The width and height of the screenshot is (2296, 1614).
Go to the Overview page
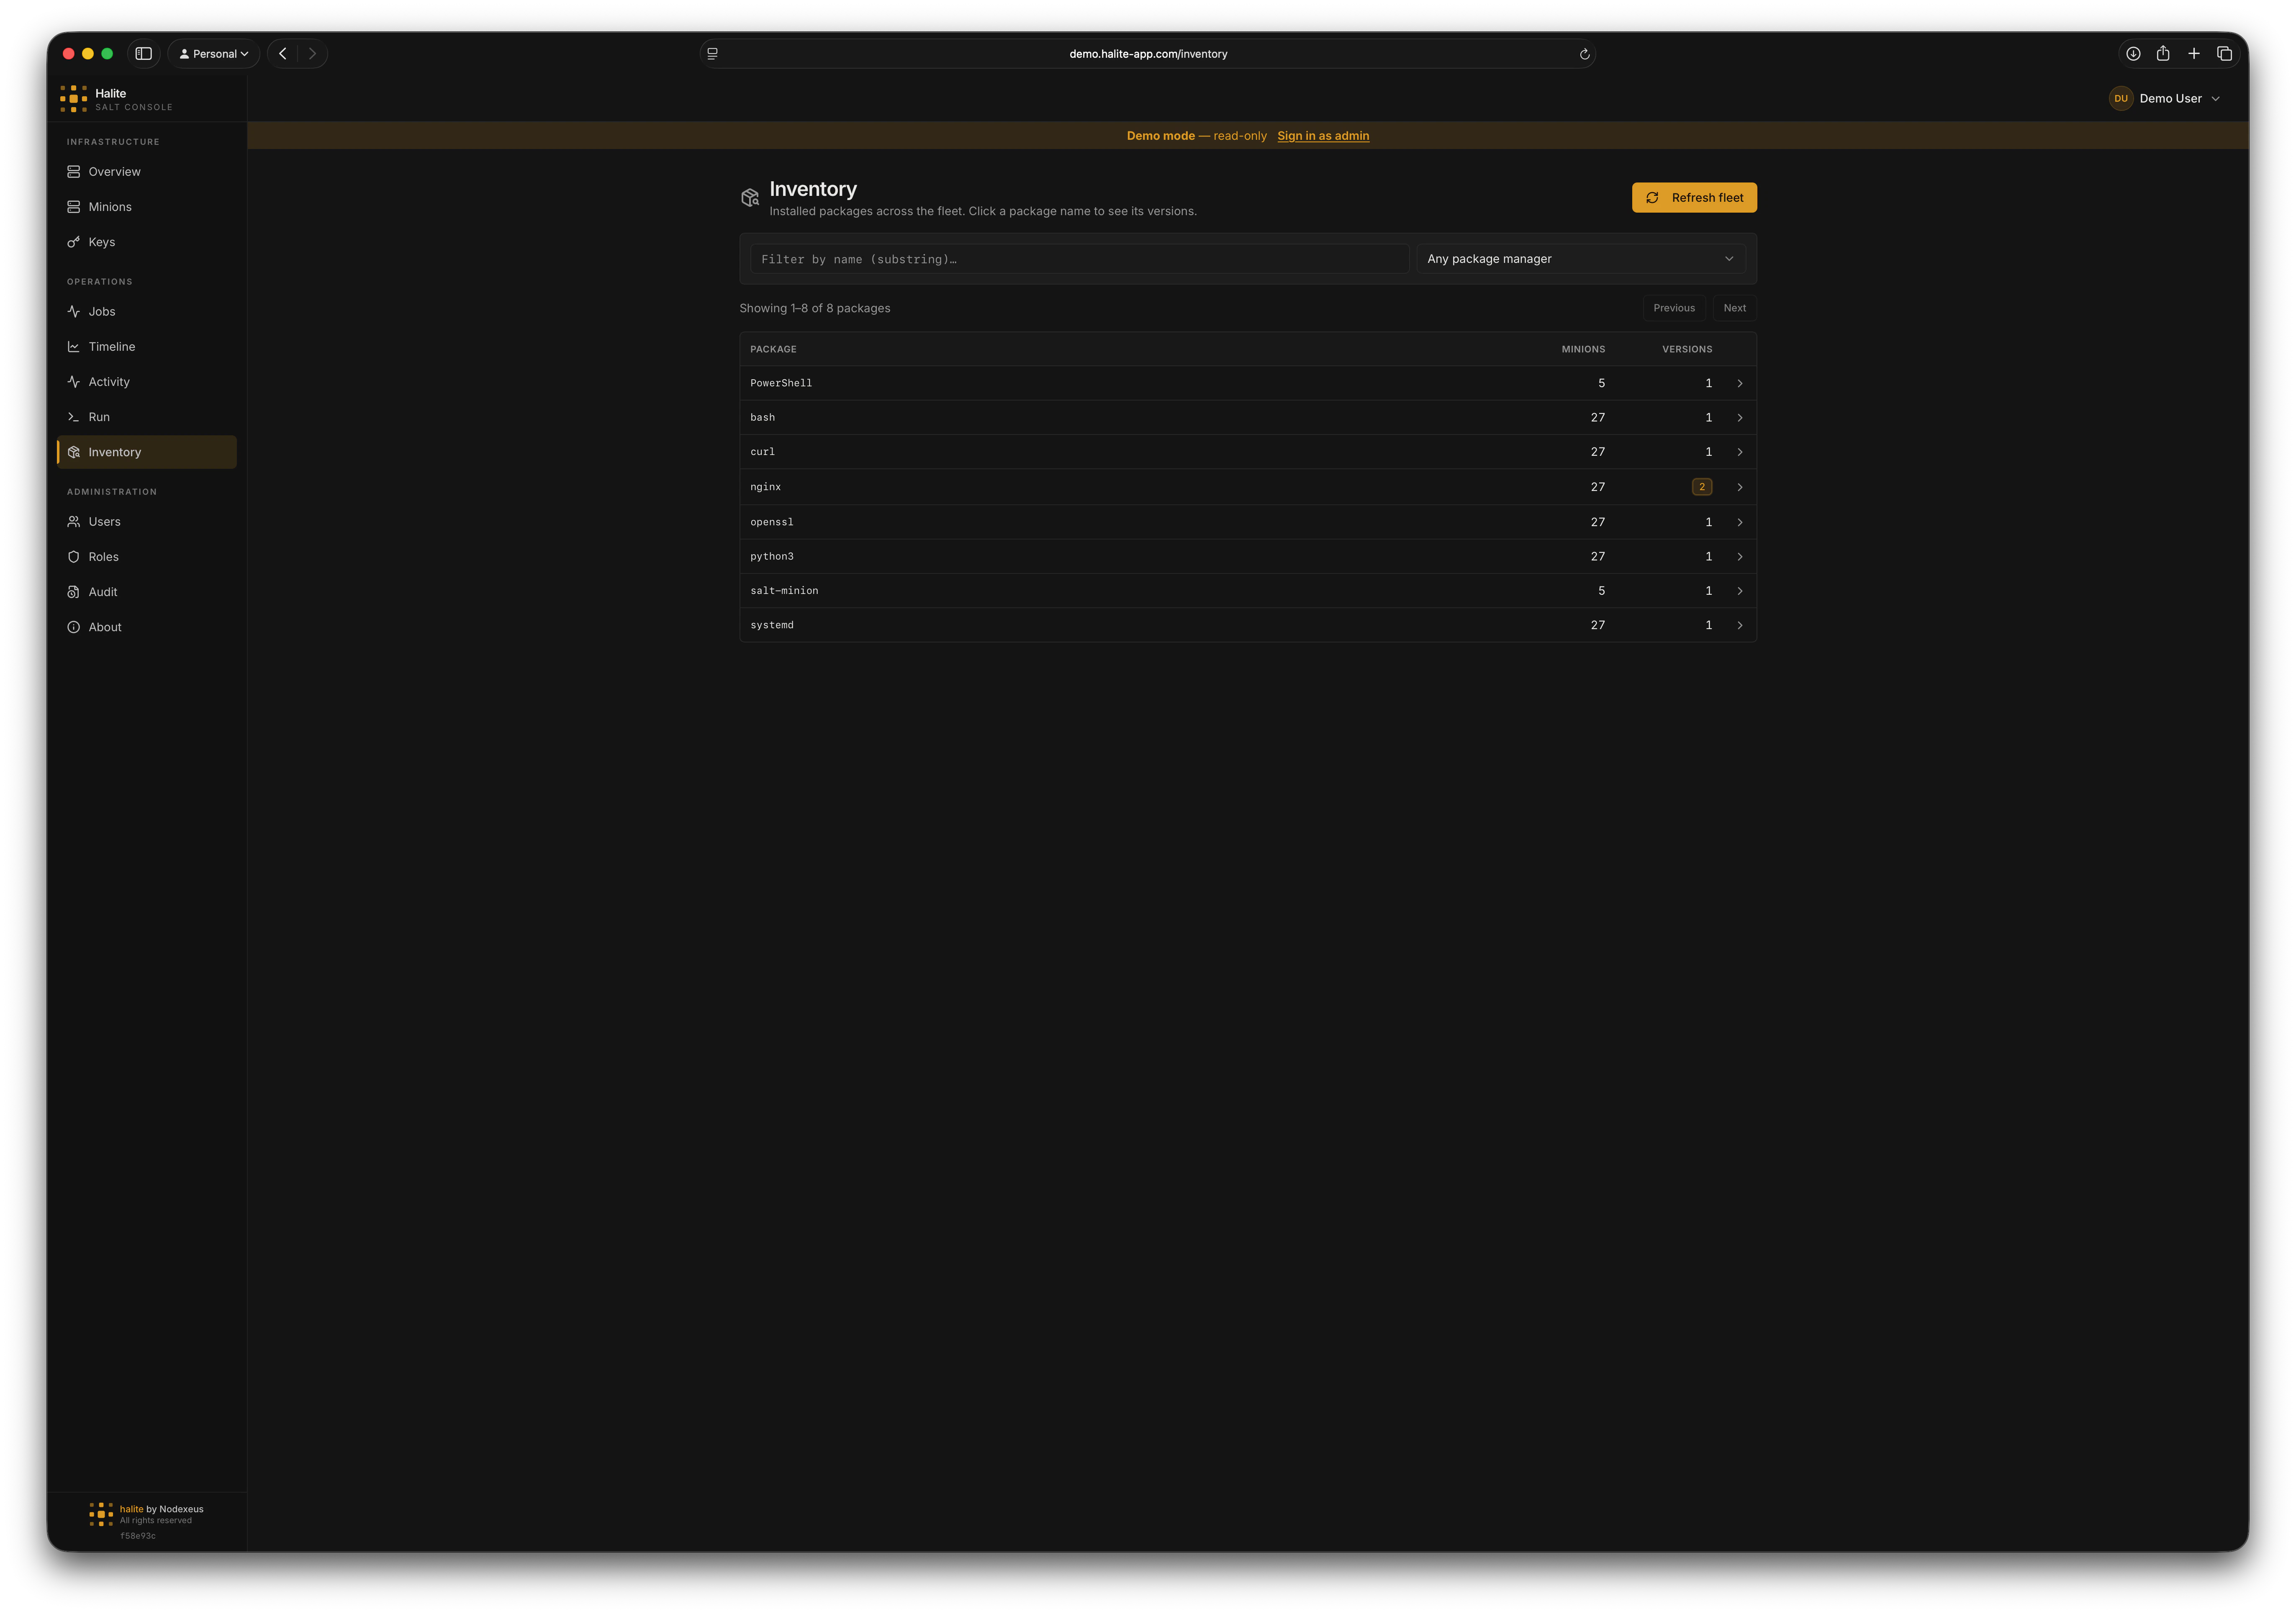[147, 172]
